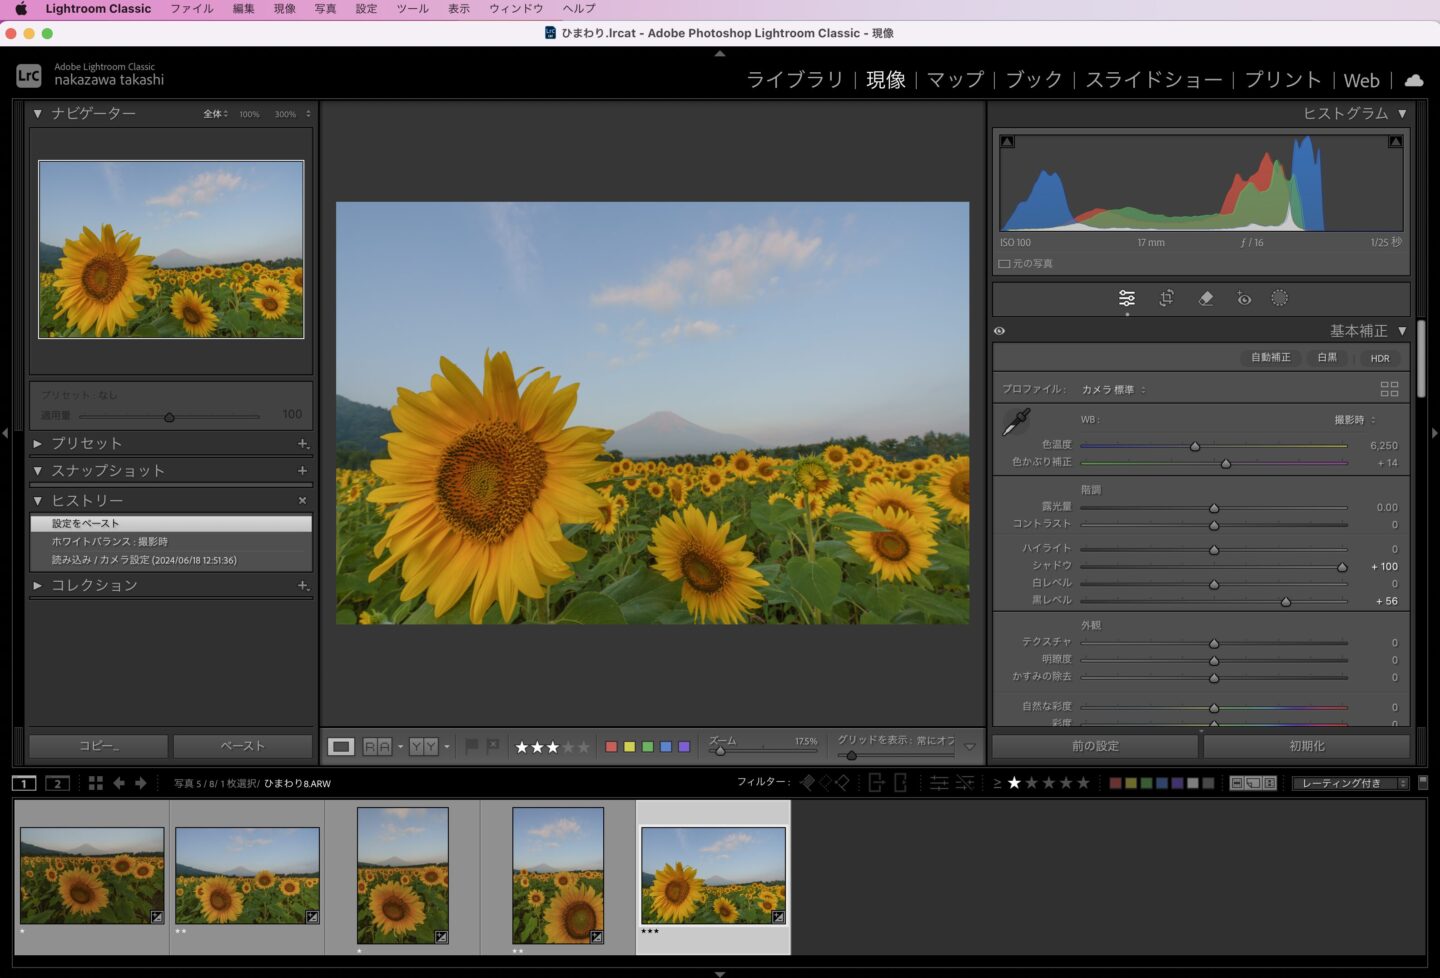1440x978 pixels.
Task: Open grid view from filmstrip bar
Action: [96, 783]
